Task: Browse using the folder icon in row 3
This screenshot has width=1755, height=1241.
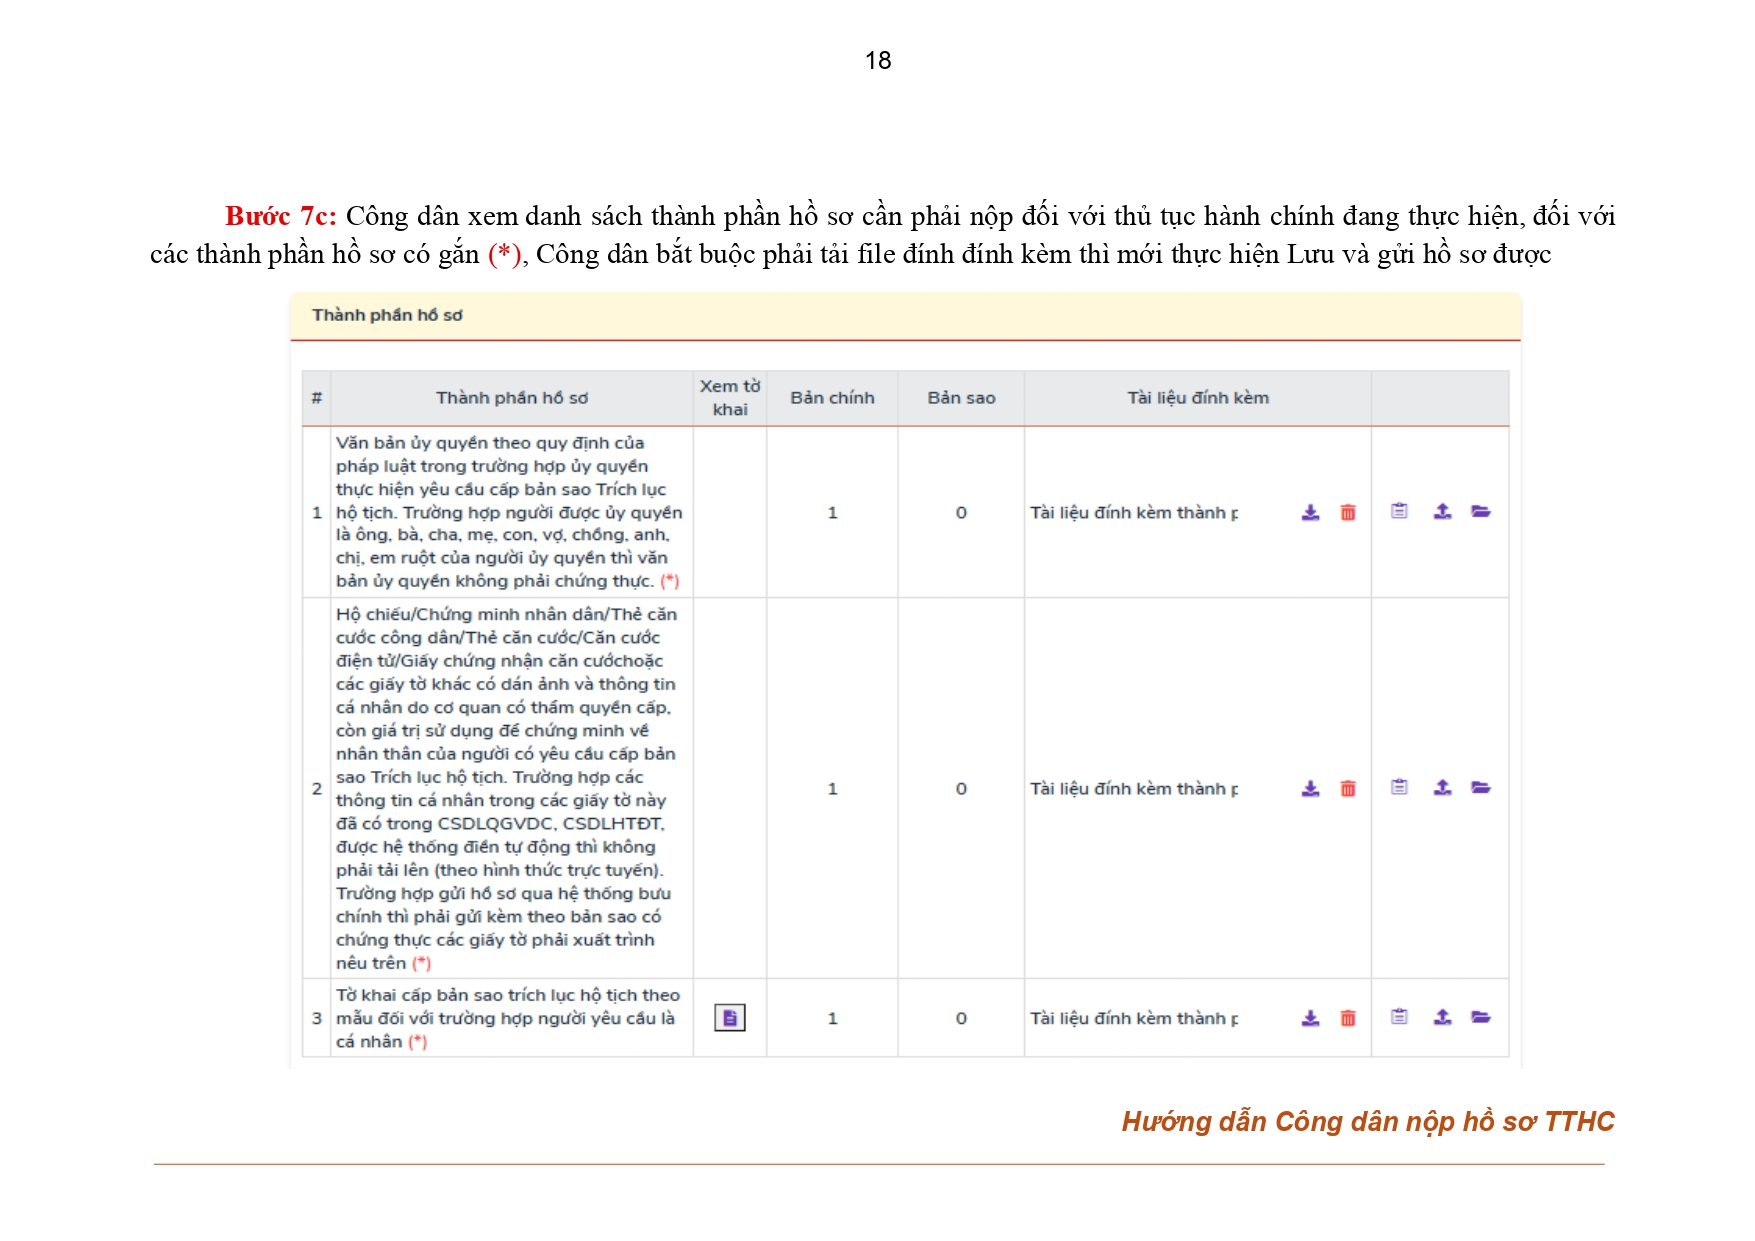Action: click(1481, 1017)
